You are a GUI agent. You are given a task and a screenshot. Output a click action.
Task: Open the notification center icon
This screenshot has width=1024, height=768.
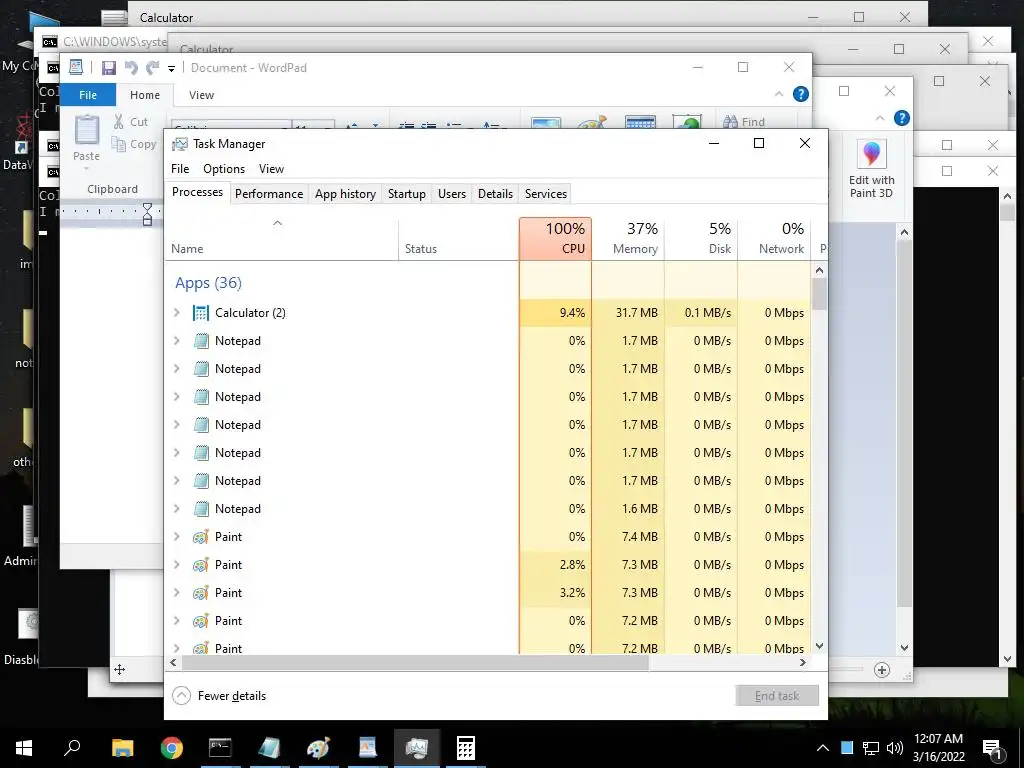(x=993, y=748)
